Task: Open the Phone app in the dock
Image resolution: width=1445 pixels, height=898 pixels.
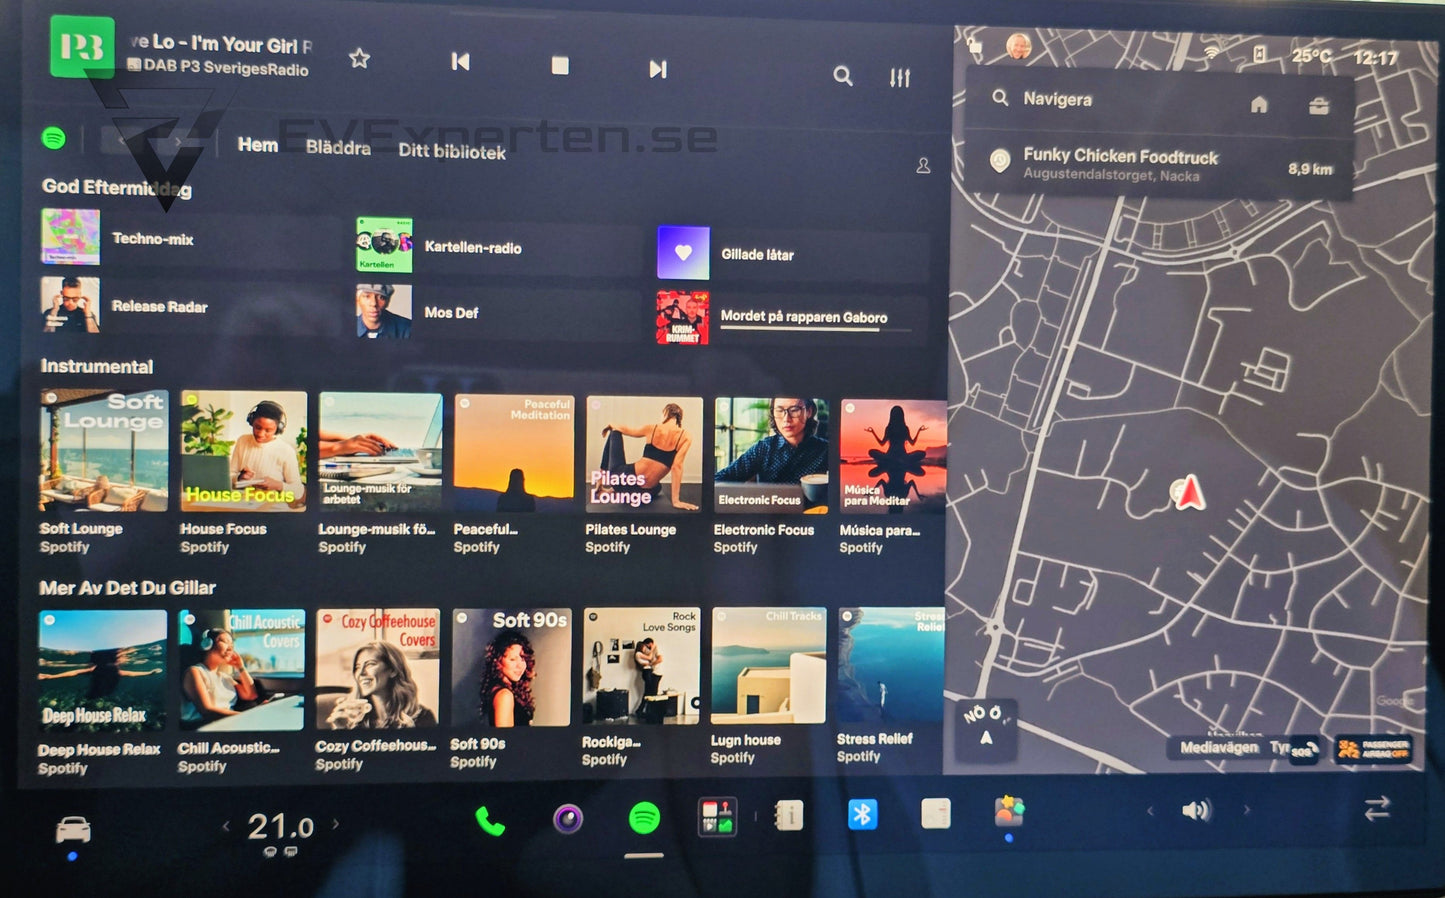Action: [490, 820]
